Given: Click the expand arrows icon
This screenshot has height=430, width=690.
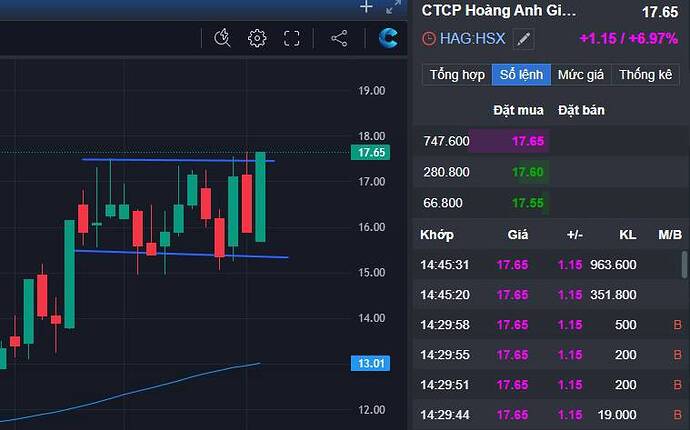Looking at the screenshot, I should coord(393,7).
